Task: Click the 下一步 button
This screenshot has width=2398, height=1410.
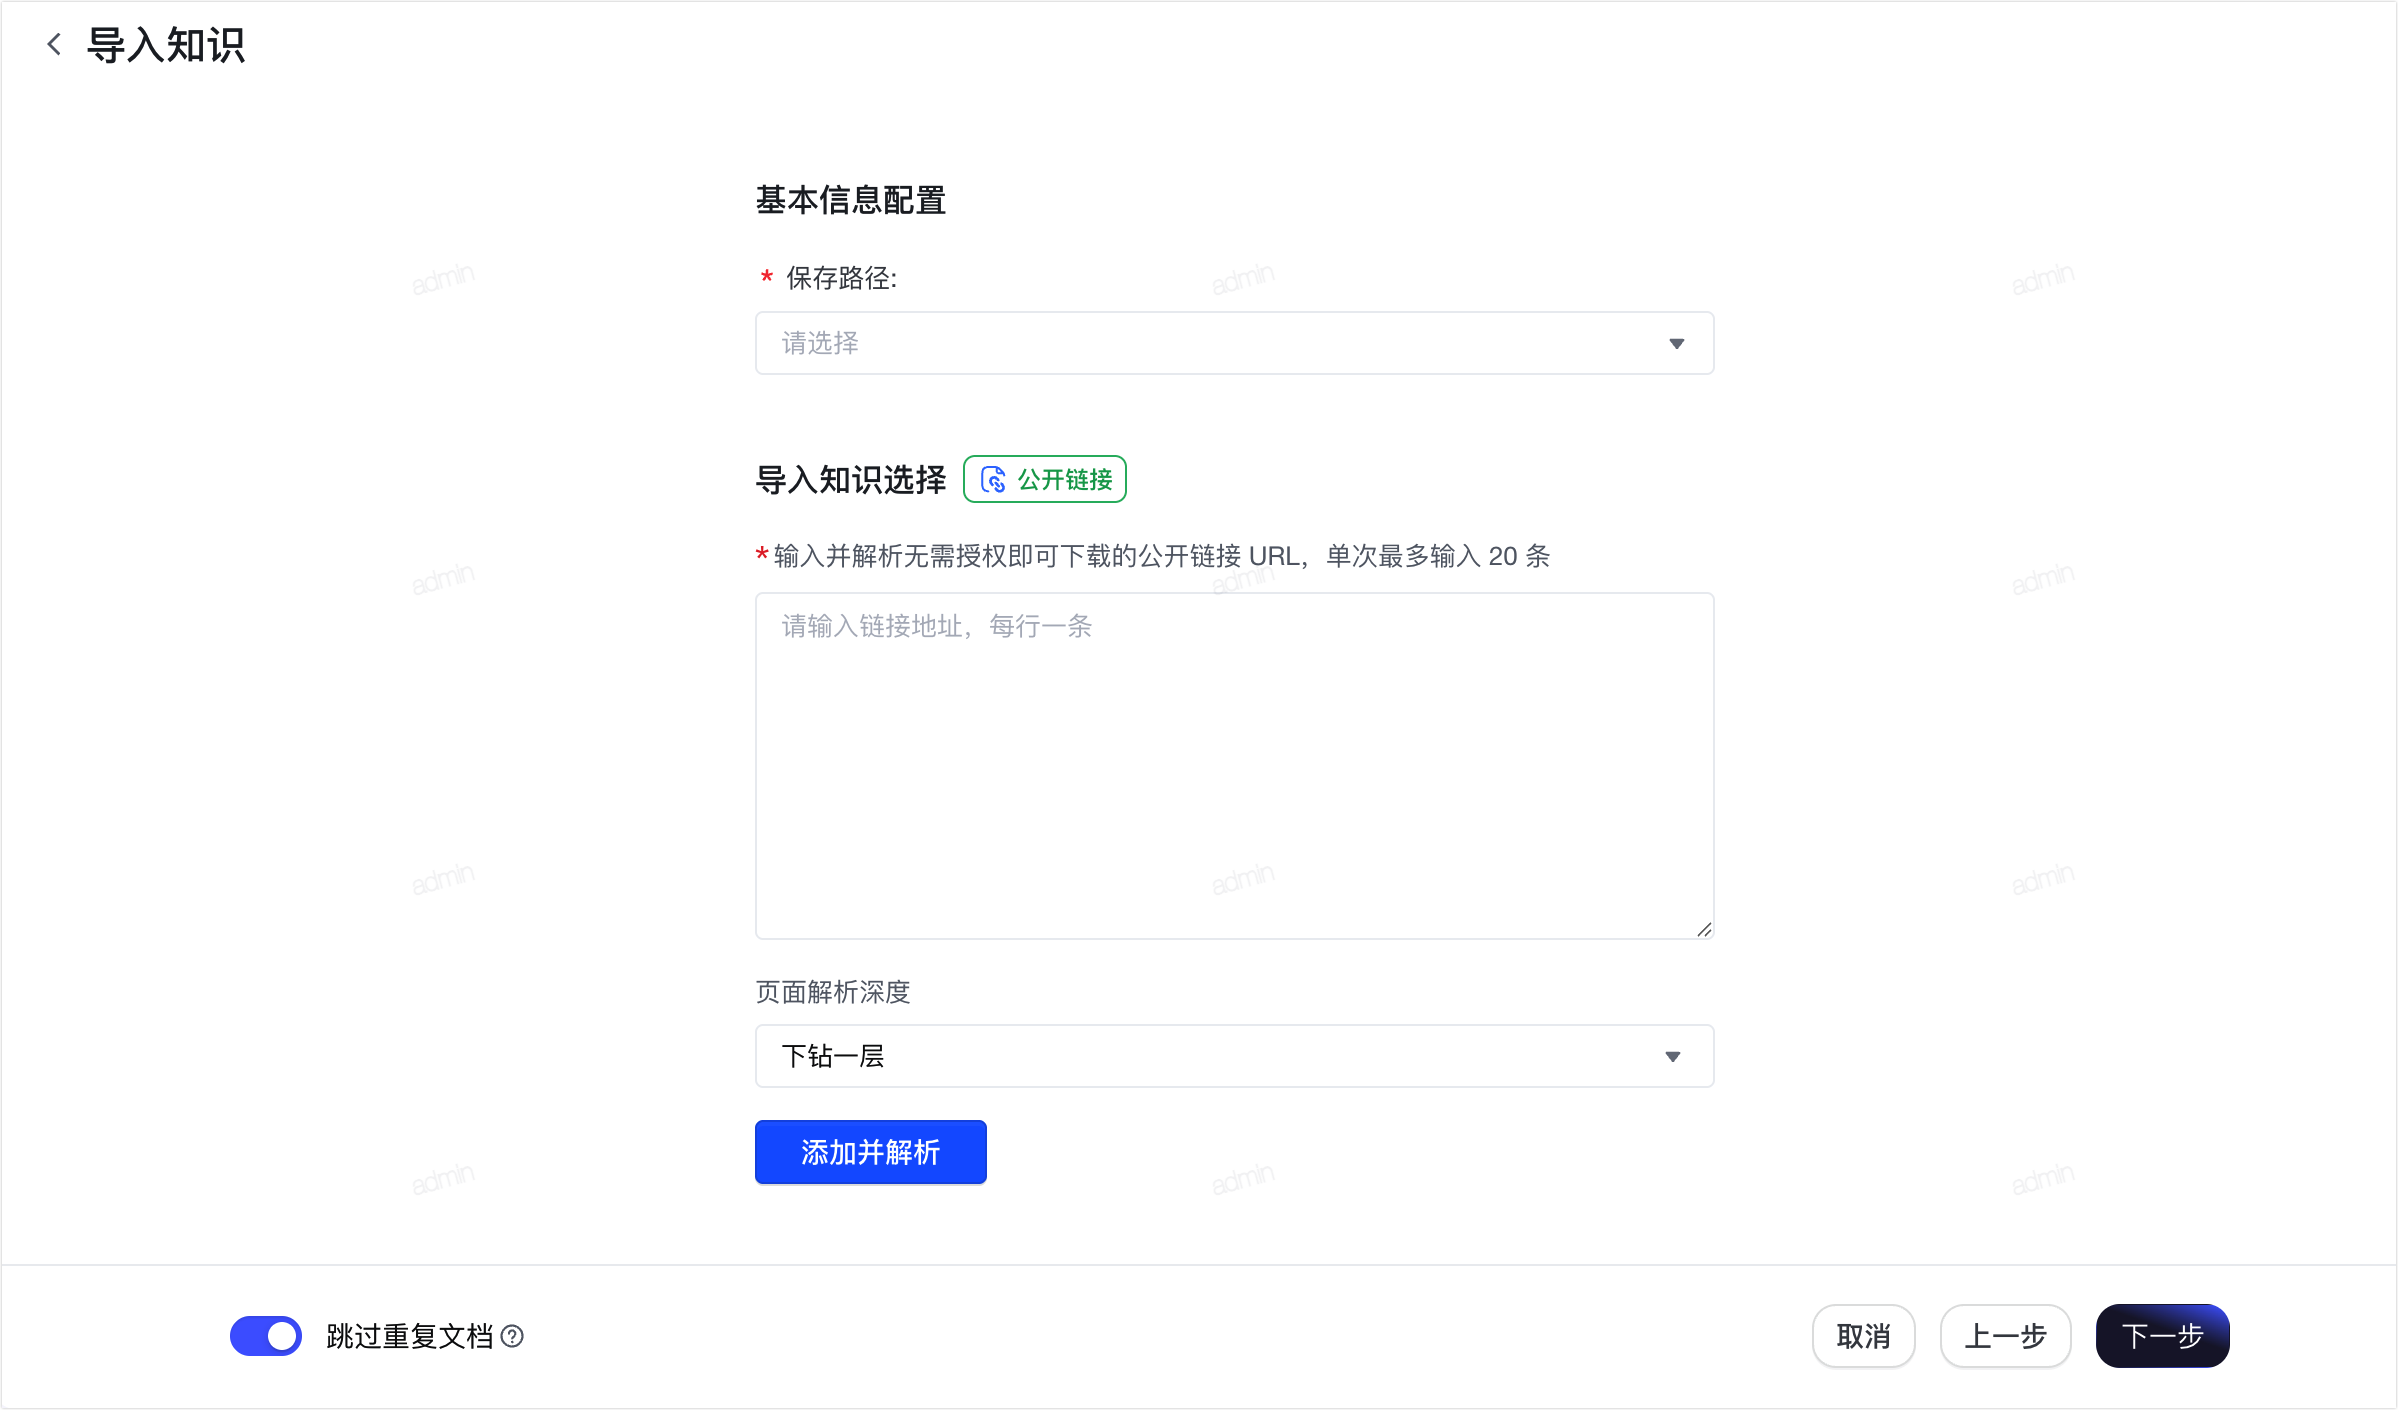Action: (x=2162, y=1336)
